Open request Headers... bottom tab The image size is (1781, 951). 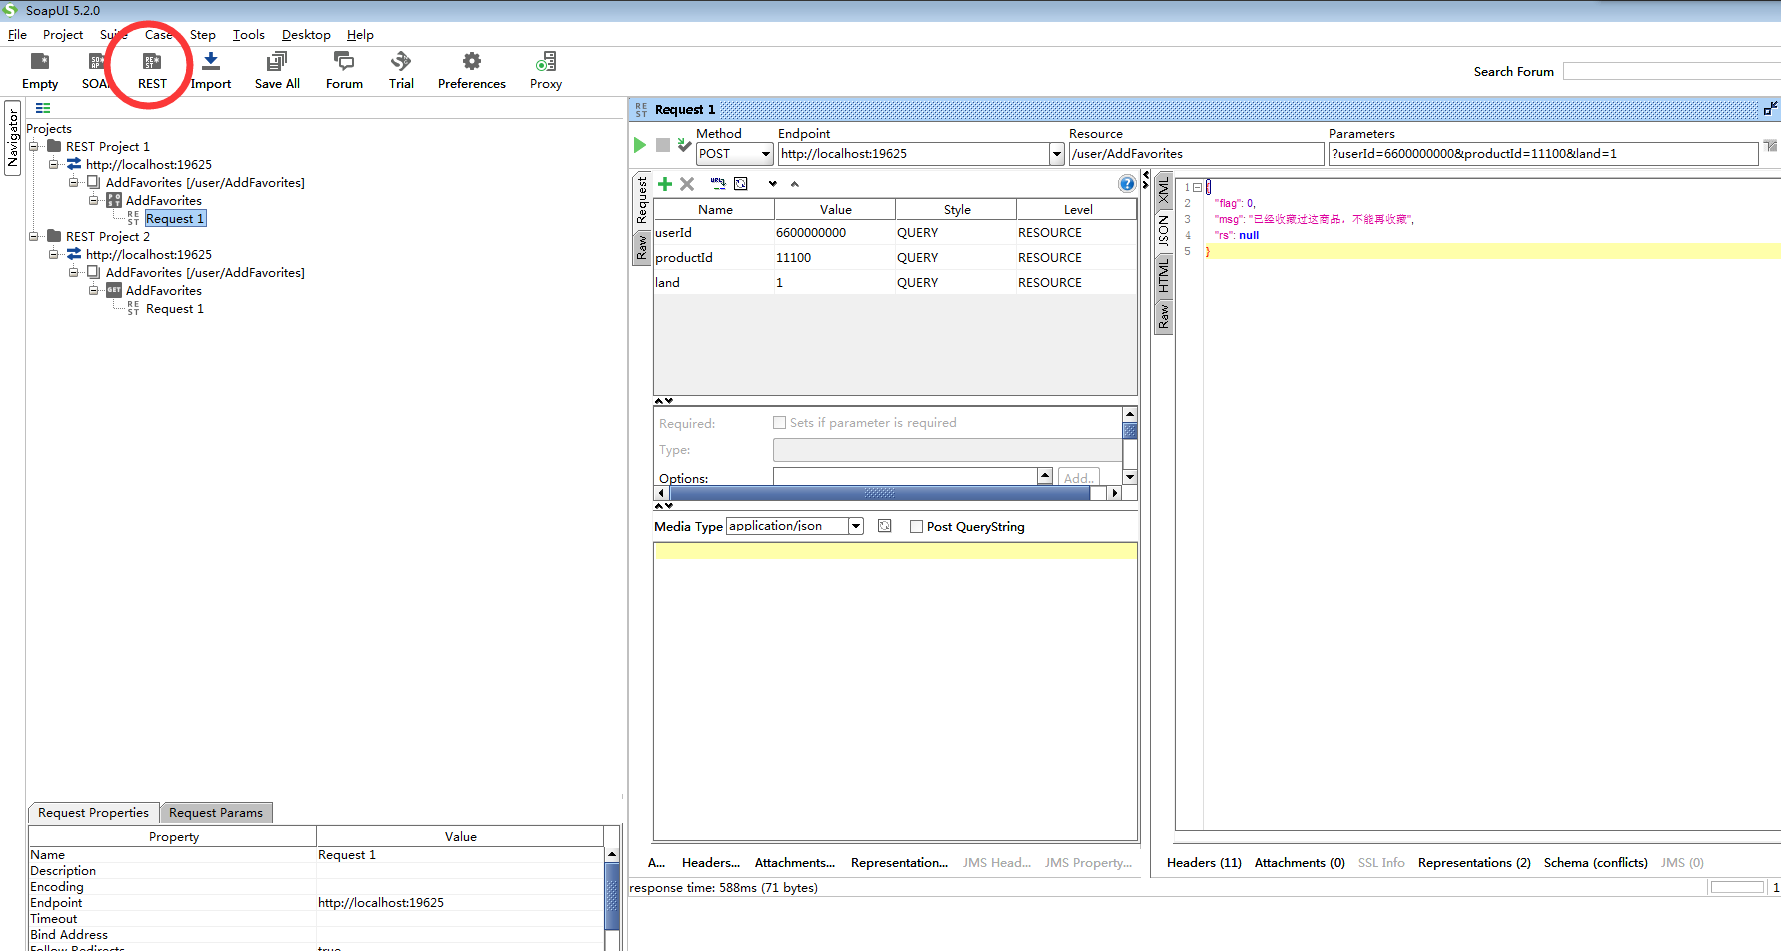711,863
